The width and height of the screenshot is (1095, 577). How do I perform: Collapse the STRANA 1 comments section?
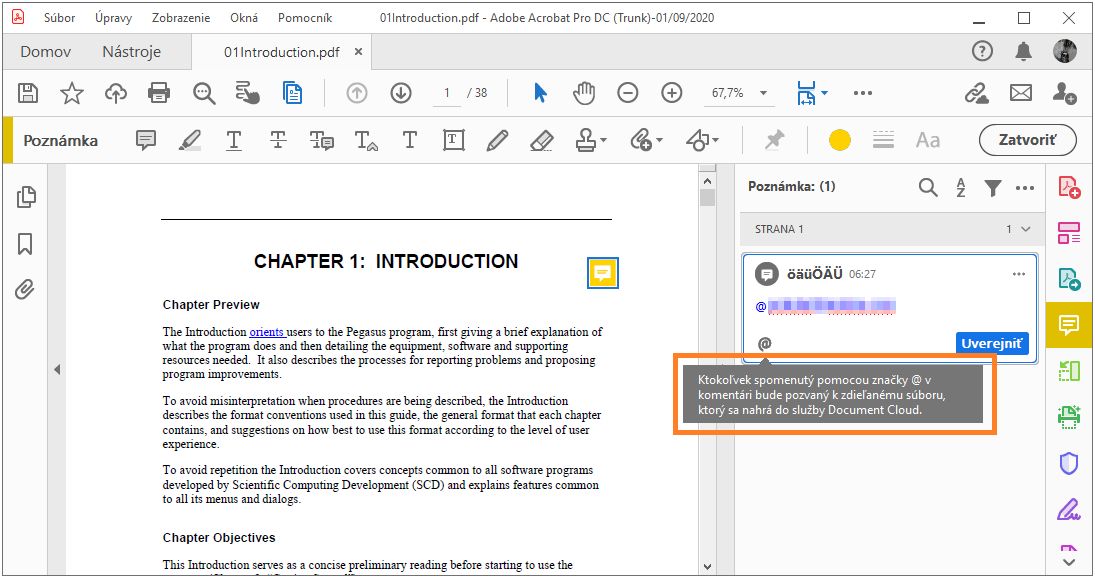click(1025, 229)
